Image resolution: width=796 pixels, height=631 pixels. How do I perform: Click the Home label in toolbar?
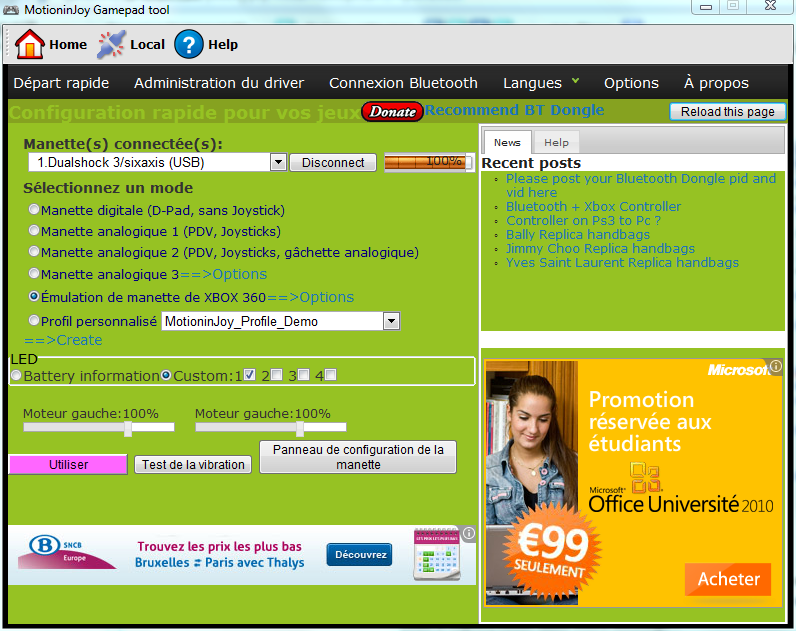[68, 45]
